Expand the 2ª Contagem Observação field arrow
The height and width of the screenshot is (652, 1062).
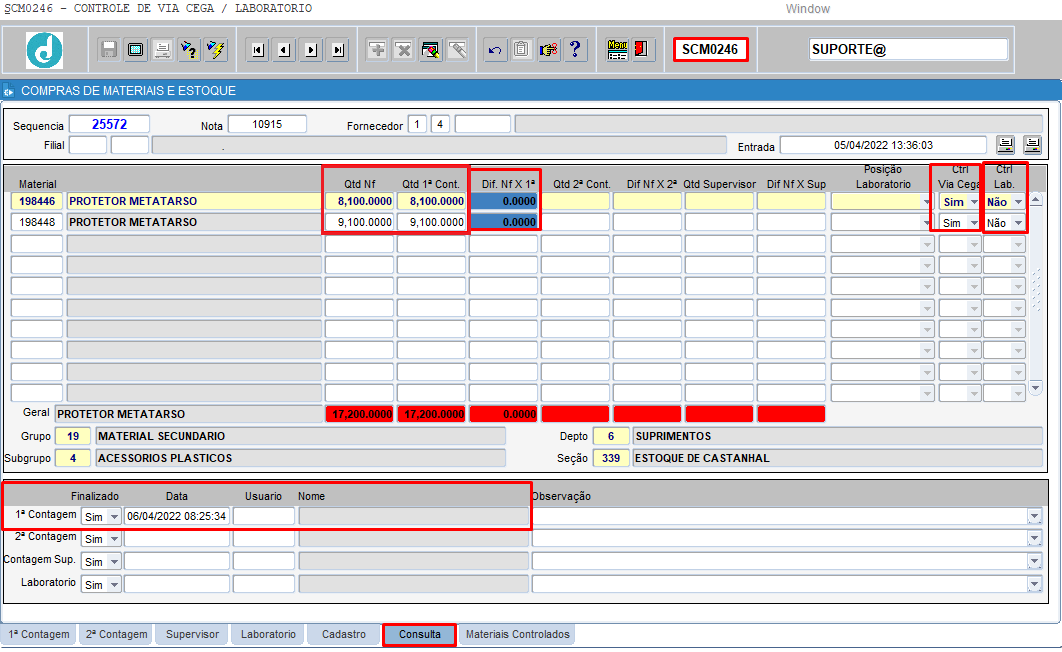click(1034, 539)
